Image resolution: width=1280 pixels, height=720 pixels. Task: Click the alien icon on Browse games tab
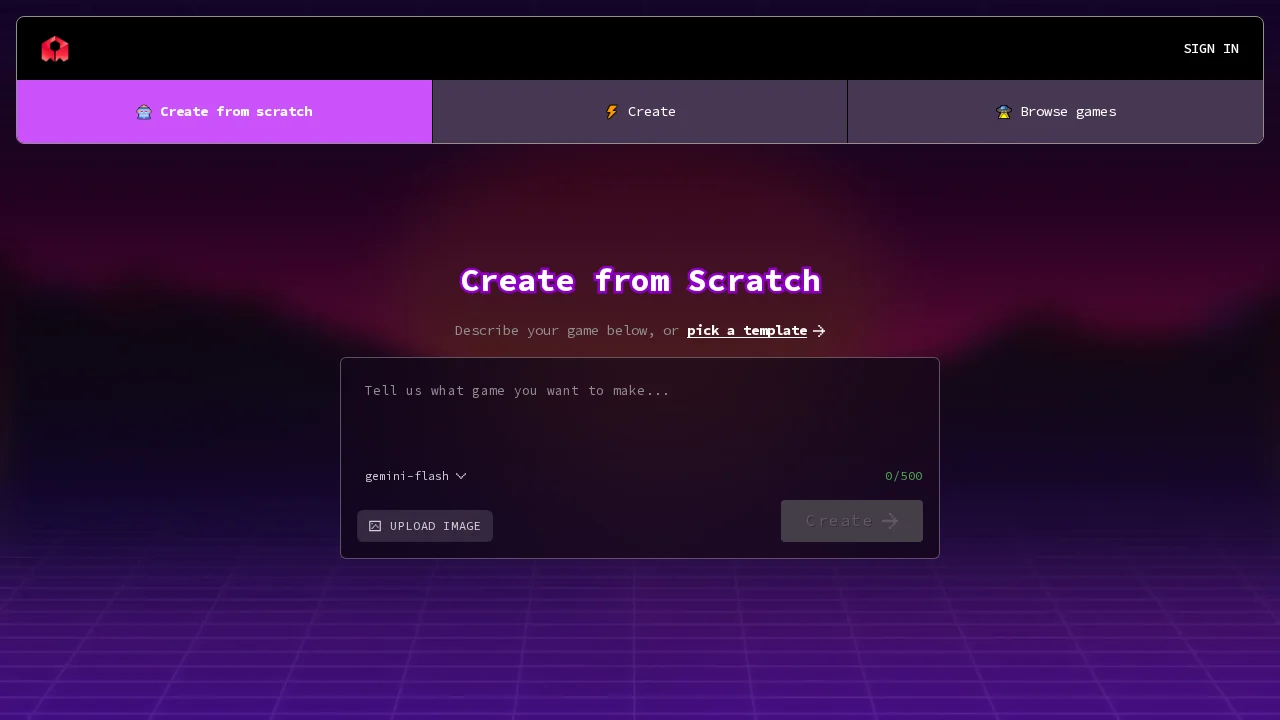click(x=1004, y=112)
